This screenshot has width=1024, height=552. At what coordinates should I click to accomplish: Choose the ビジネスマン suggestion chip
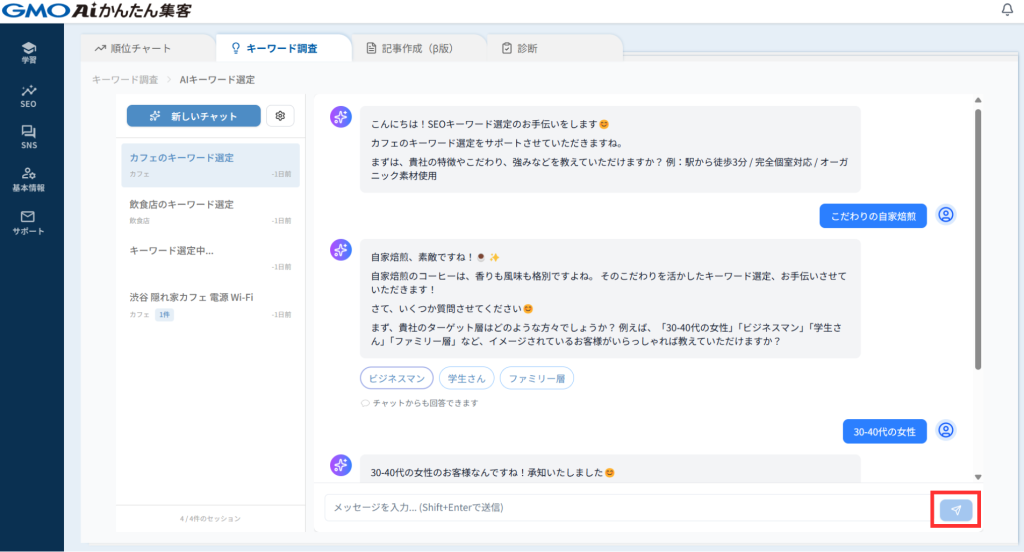pos(396,378)
